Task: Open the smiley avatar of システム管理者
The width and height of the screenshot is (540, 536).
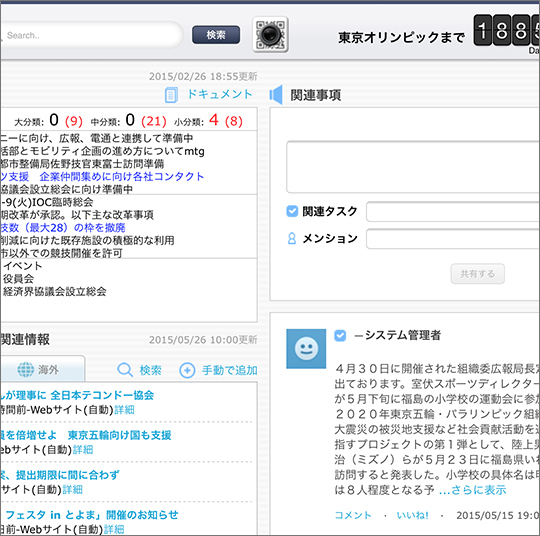Action: (306, 349)
